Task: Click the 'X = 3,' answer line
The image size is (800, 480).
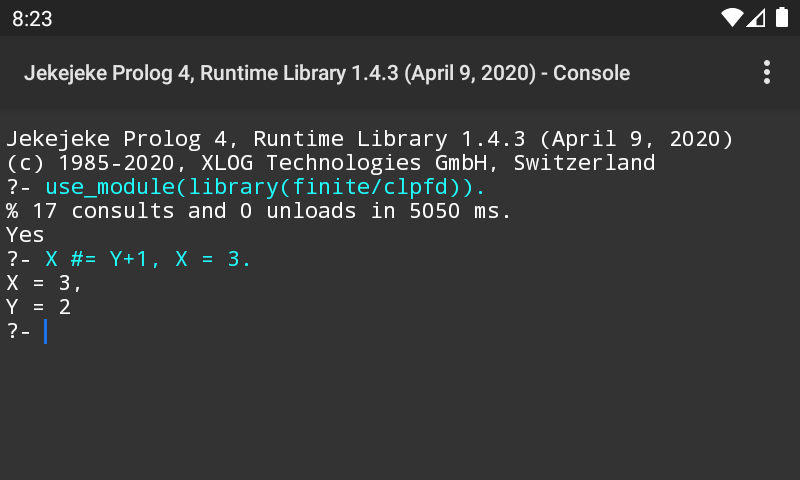Action: coord(44,283)
